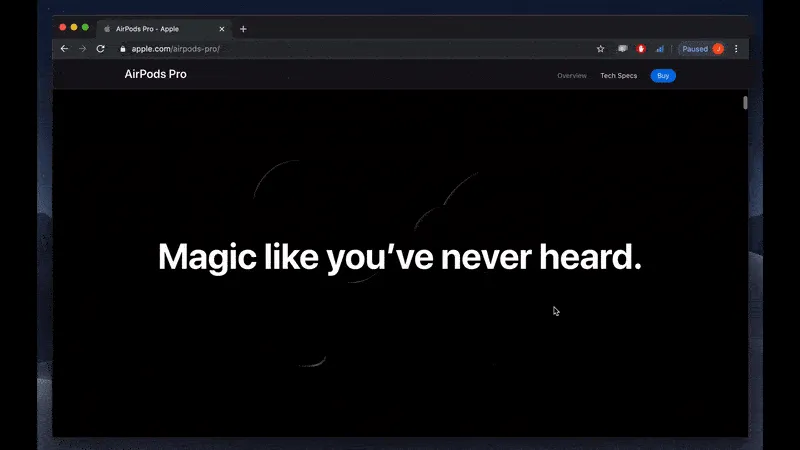
Task: Click the orange profile avatar
Action: 718,49
